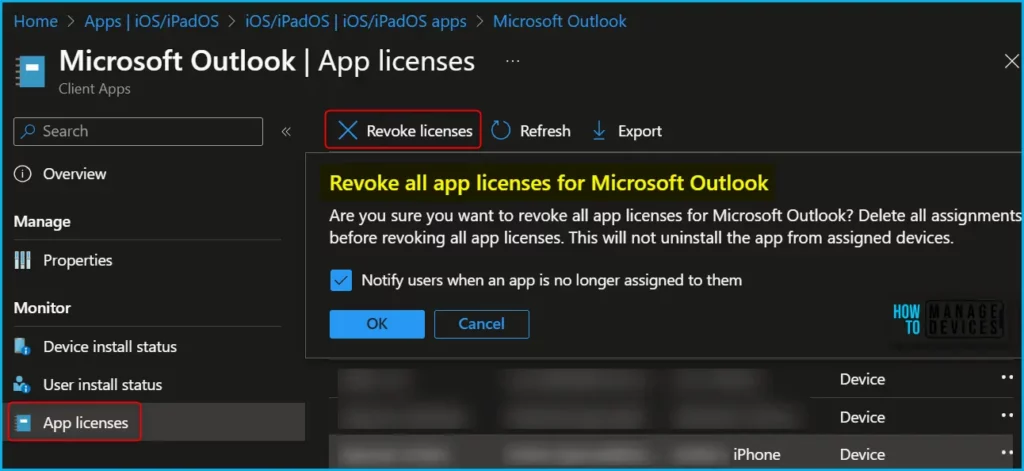Click the Device cell in iPhone row
1024x471 pixels.
[862, 454]
